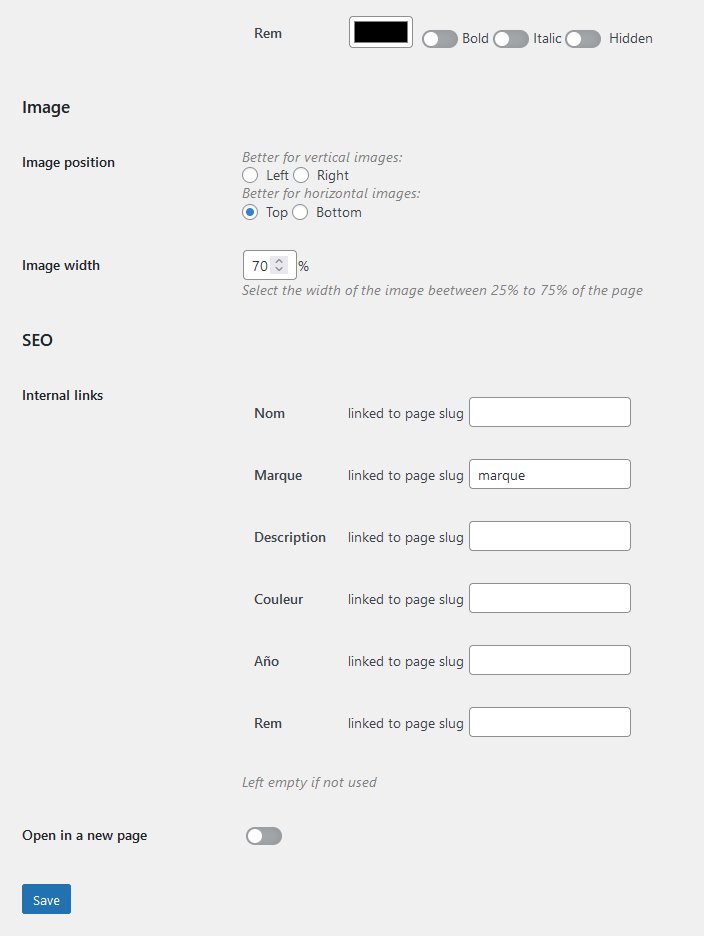Select Right image position
The height and width of the screenshot is (936, 704).
coord(301,176)
